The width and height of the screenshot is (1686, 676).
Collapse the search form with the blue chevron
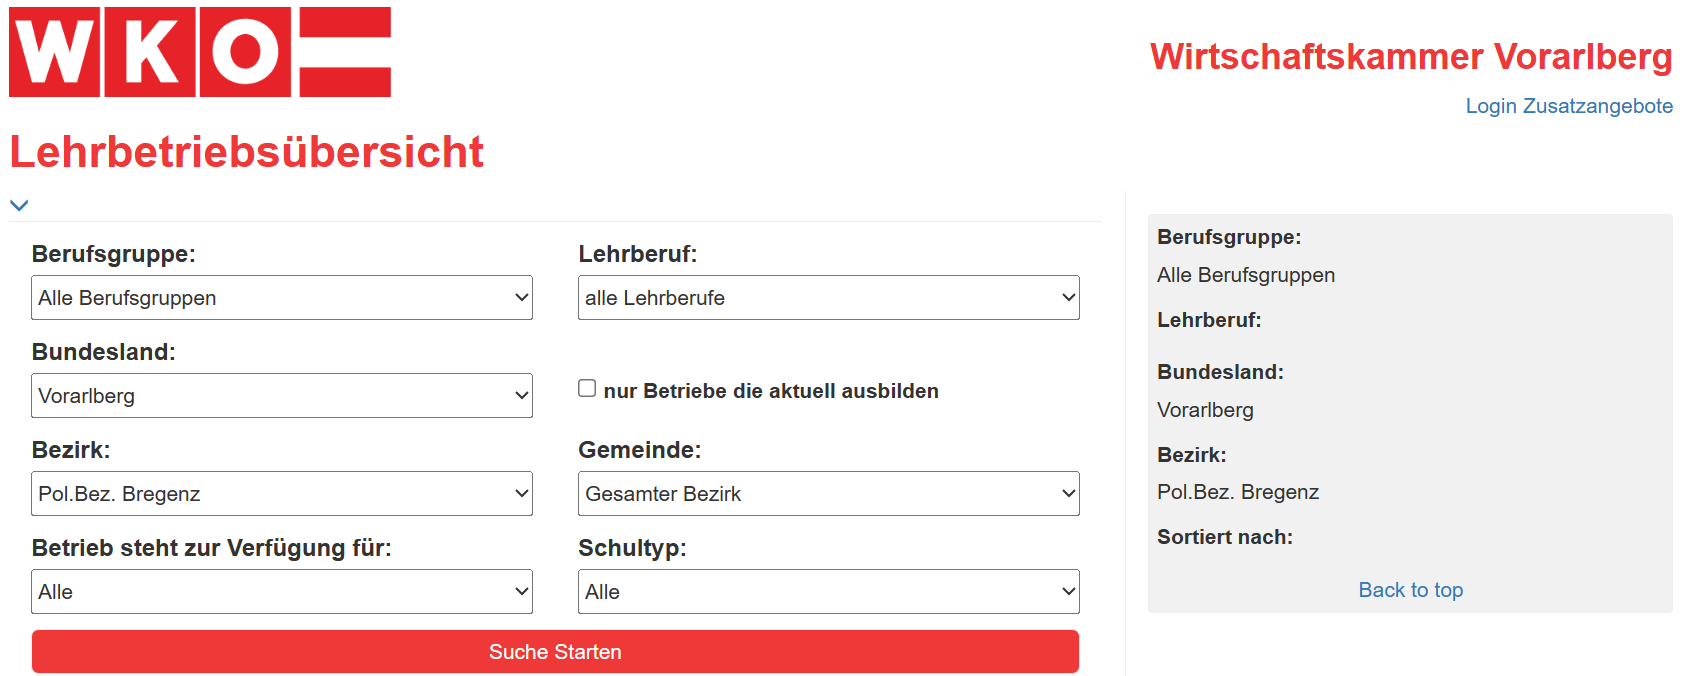pos(19,205)
